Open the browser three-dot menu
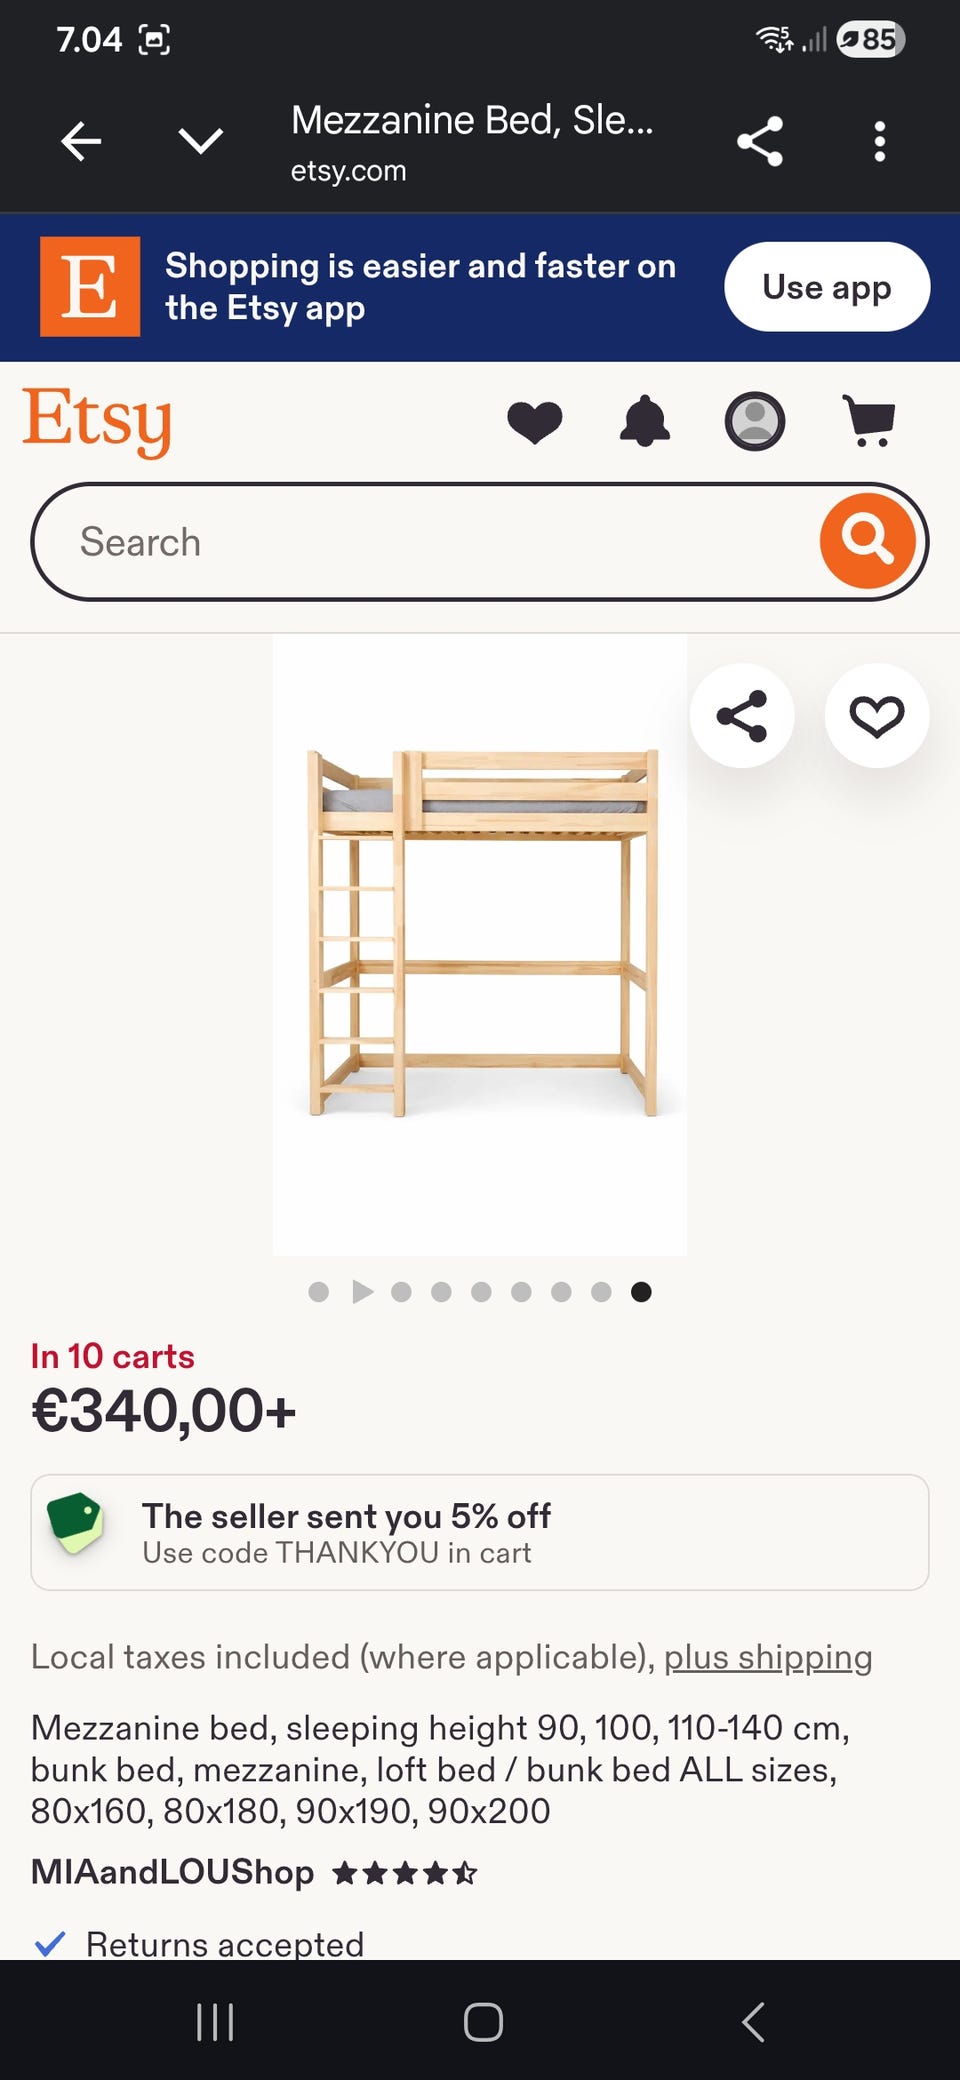Screen dimensions: 960x2080 pyautogui.click(x=879, y=141)
